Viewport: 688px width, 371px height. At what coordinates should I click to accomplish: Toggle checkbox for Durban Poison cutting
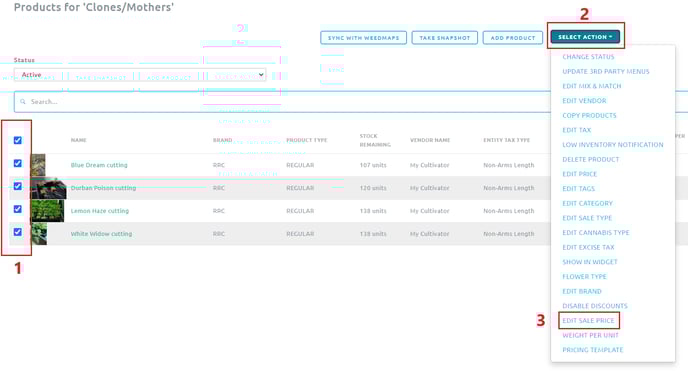click(x=18, y=186)
